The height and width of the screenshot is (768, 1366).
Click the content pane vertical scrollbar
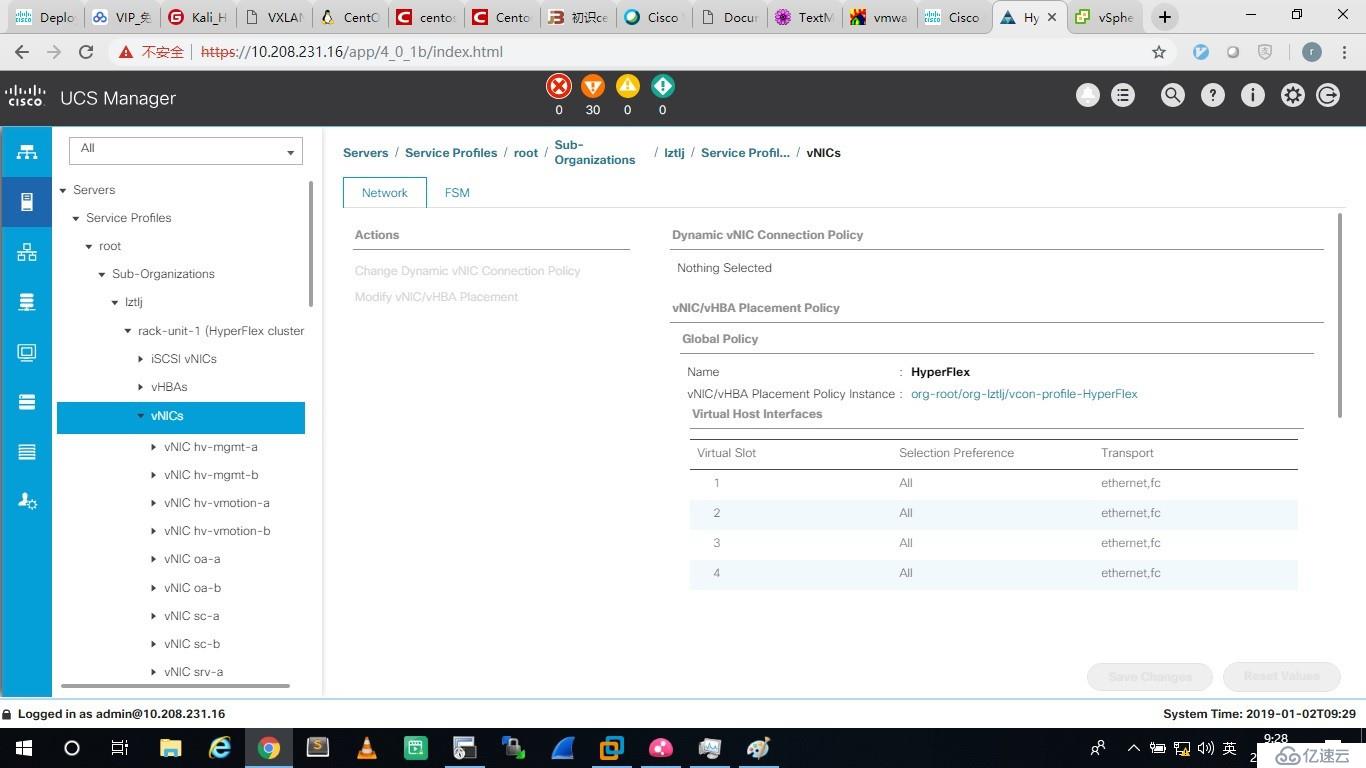(1340, 314)
